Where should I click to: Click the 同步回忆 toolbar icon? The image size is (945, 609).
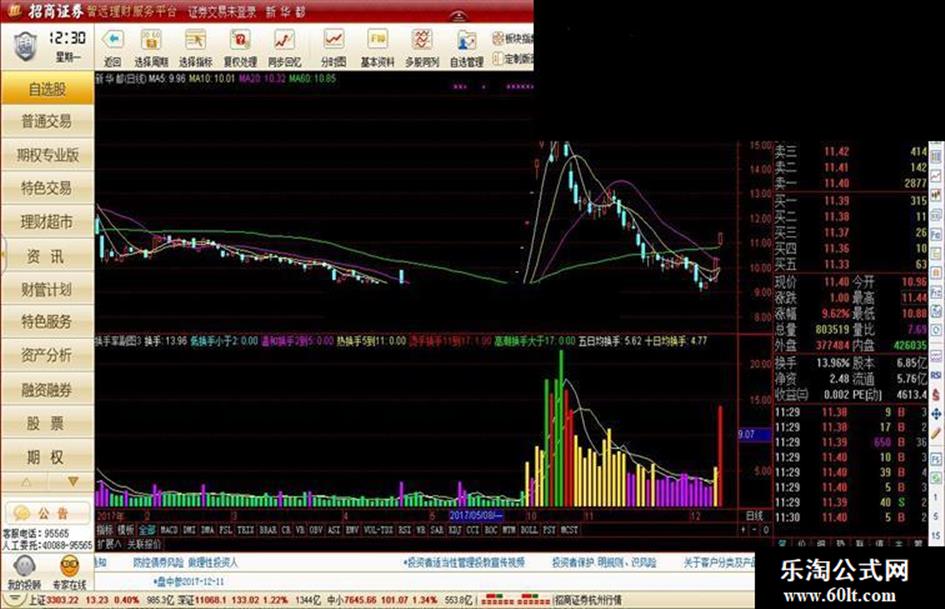click(284, 40)
